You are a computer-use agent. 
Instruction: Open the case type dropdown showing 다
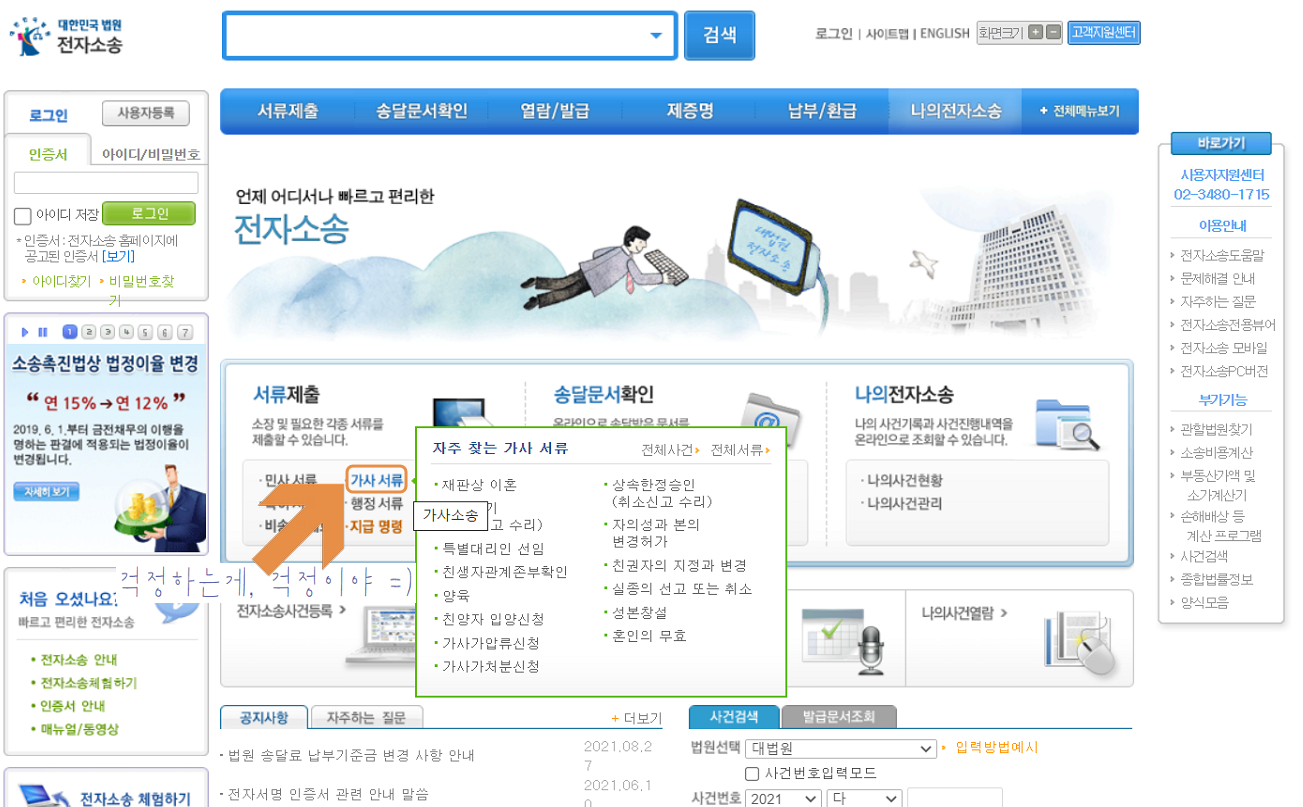pyautogui.click(x=864, y=799)
